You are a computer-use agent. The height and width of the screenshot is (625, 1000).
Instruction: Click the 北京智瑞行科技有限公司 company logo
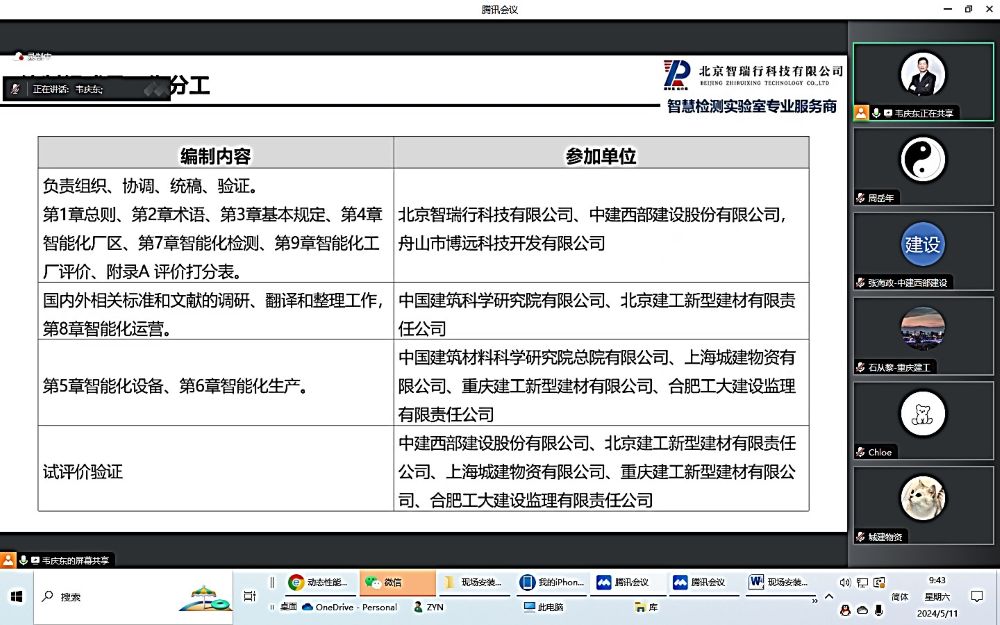click(x=677, y=74)
